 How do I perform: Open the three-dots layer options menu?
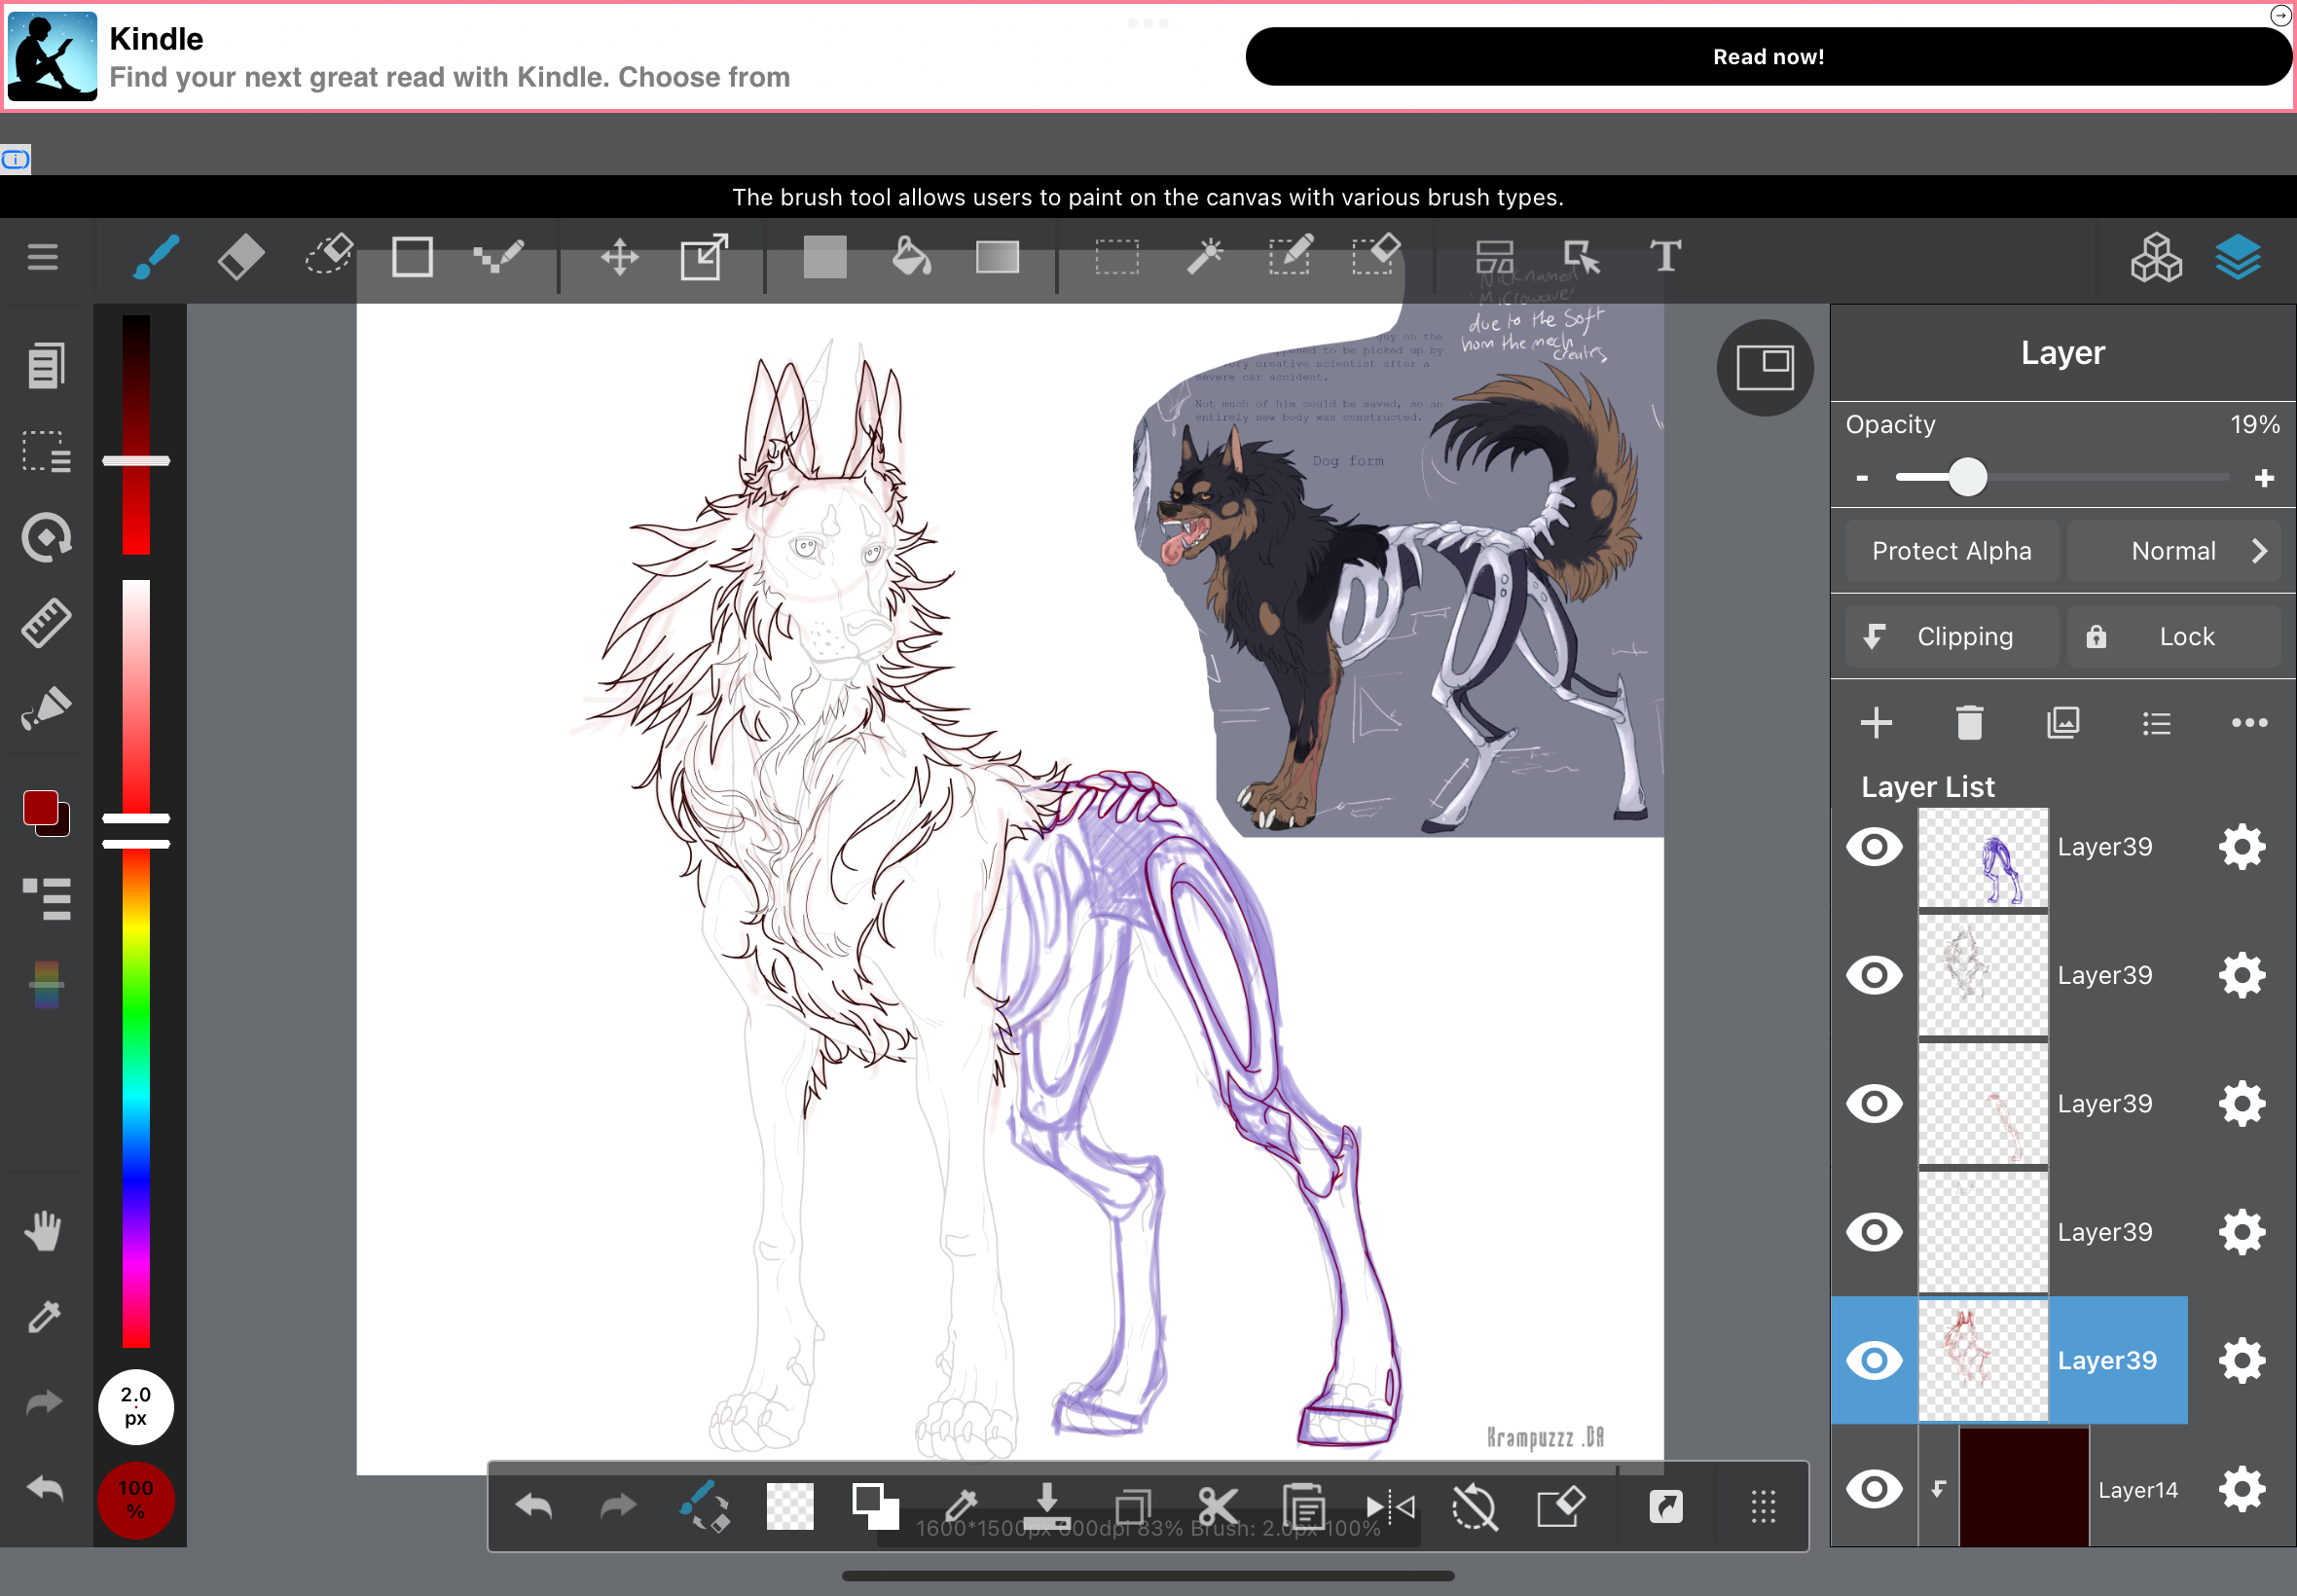(2249, 723)
